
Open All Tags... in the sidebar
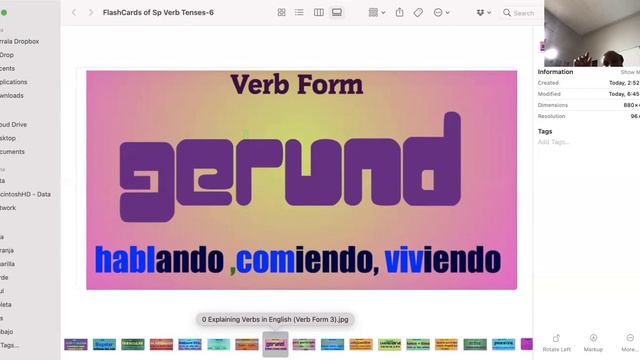click(10, 345)
